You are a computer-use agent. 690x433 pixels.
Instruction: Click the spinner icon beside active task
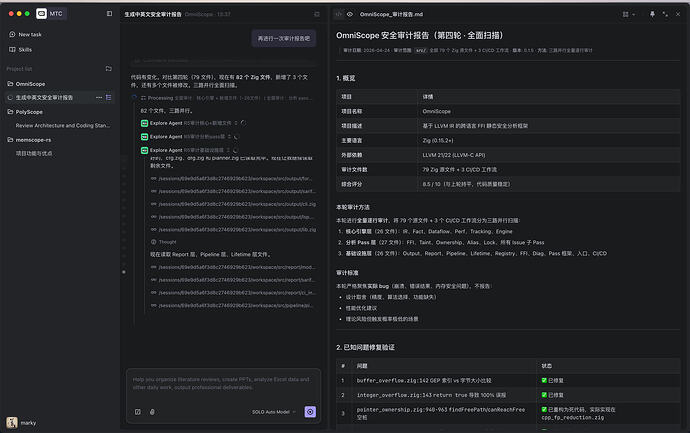click(10, 98)
